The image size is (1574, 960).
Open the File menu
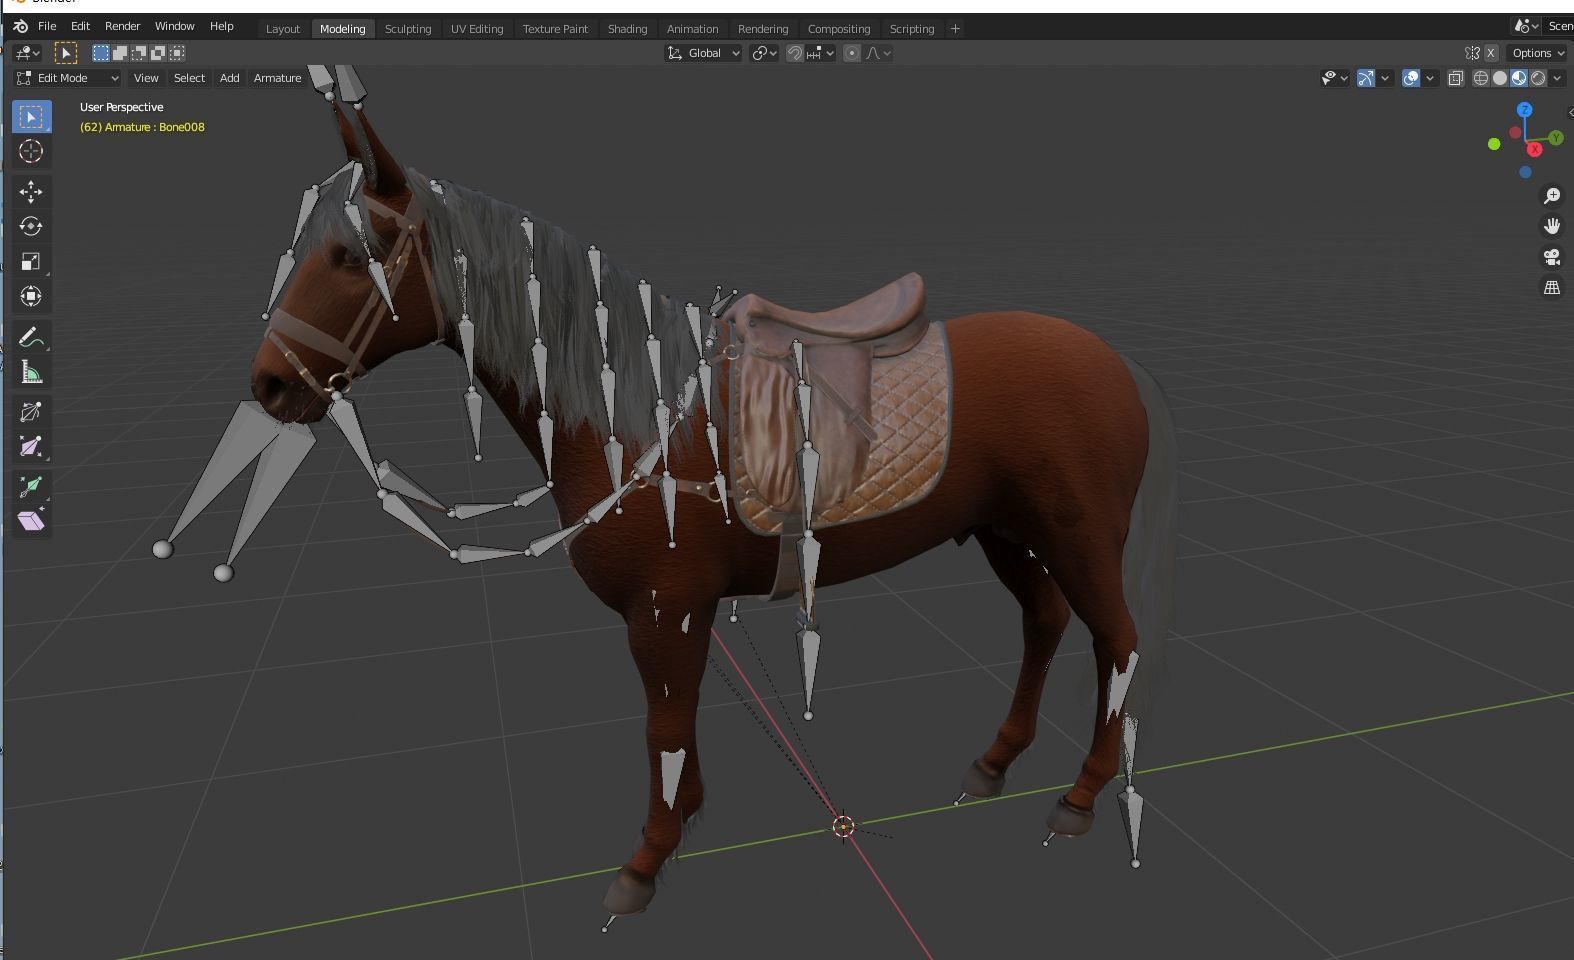click(x=47, y=26)
